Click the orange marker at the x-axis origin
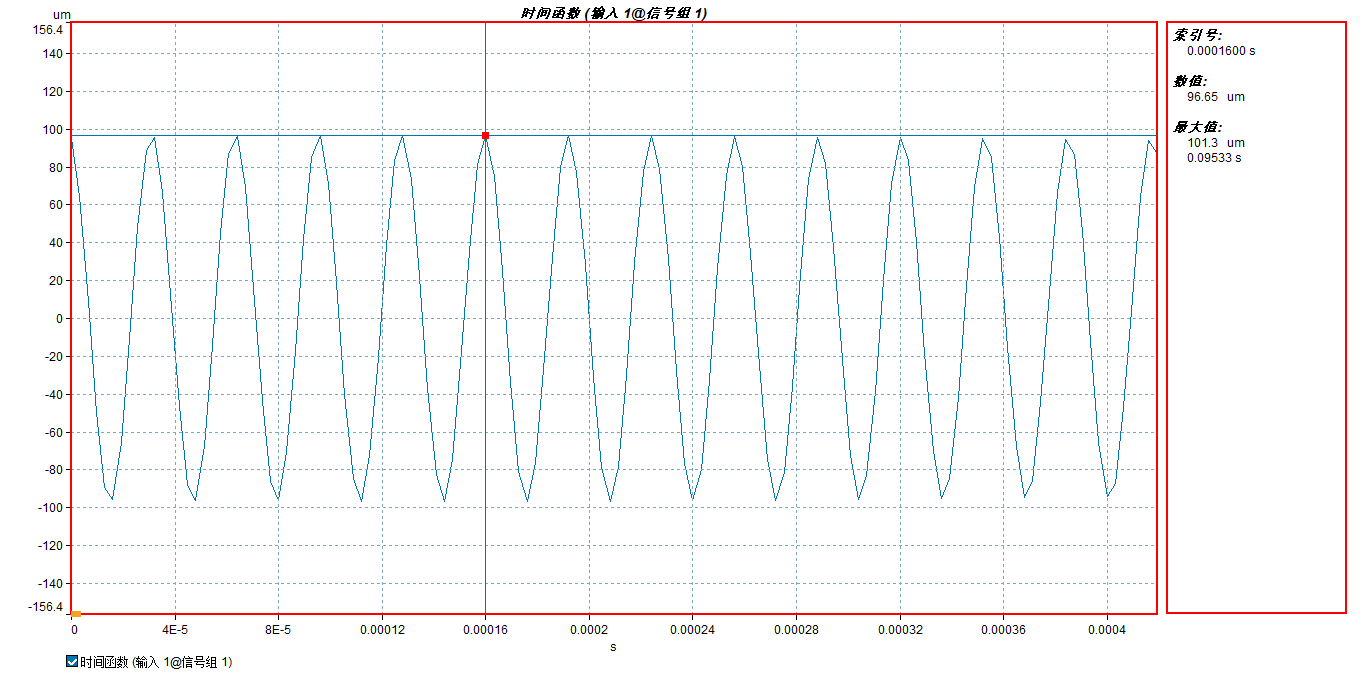Viewport: 1362px width, 678px height. coord(76,613)
